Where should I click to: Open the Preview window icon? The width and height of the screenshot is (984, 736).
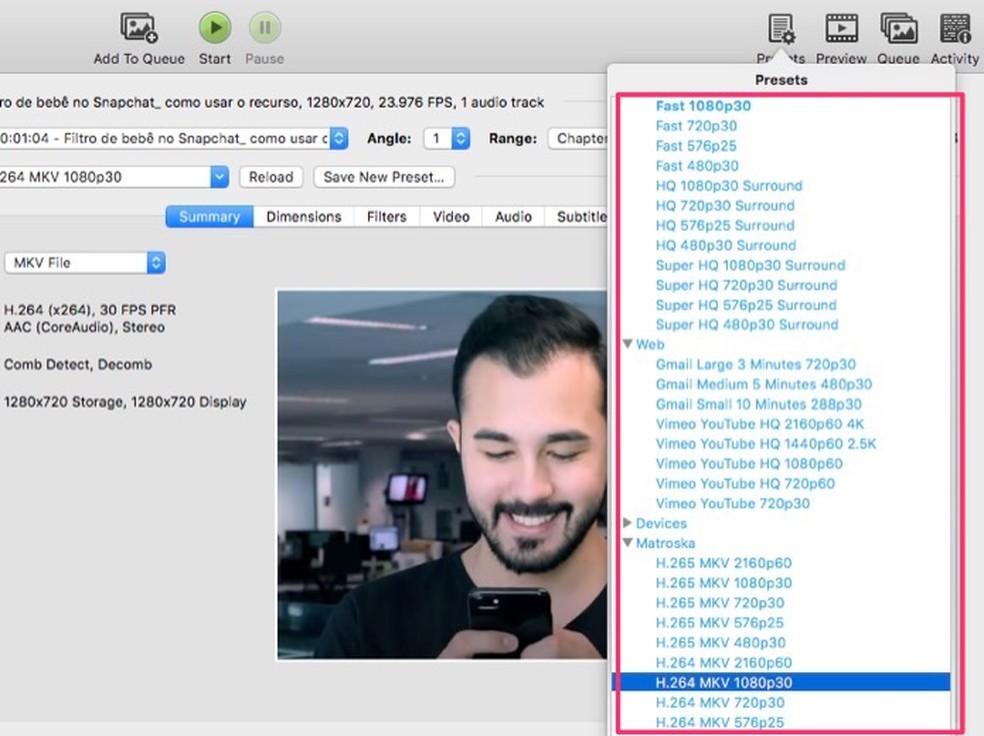pos(842,28)
